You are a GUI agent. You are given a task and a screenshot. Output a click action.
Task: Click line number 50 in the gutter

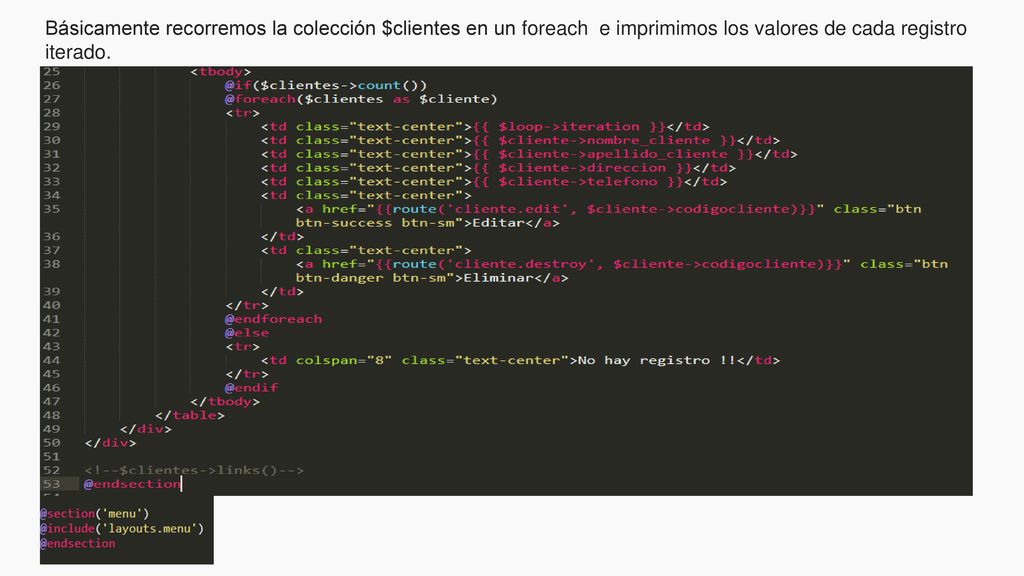(52, 443)
